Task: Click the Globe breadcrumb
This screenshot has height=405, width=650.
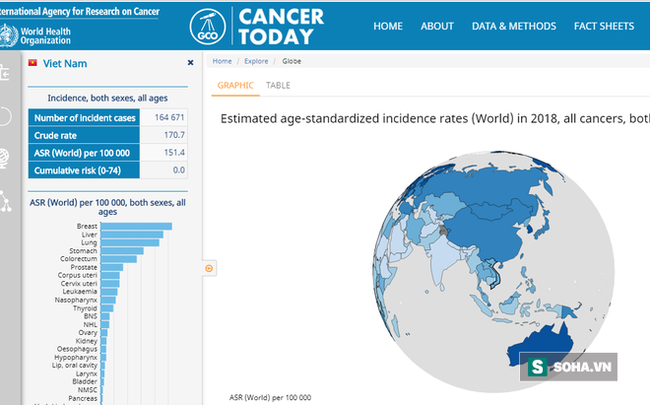Action: click(x=291, y=61)
